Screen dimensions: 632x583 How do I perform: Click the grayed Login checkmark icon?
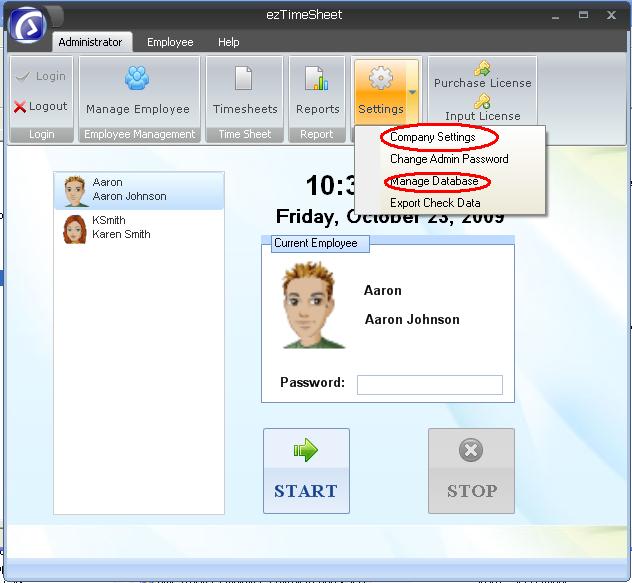pos(23,76)
